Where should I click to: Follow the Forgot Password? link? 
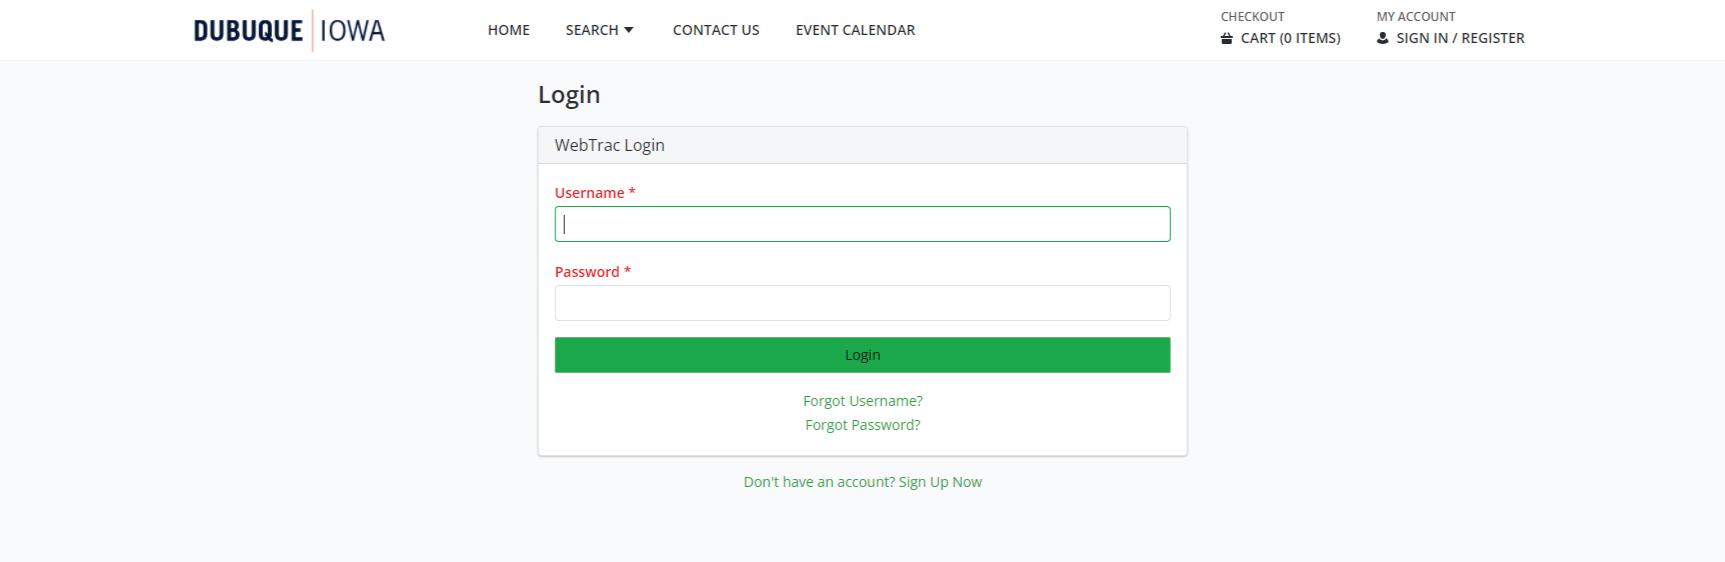862,425
